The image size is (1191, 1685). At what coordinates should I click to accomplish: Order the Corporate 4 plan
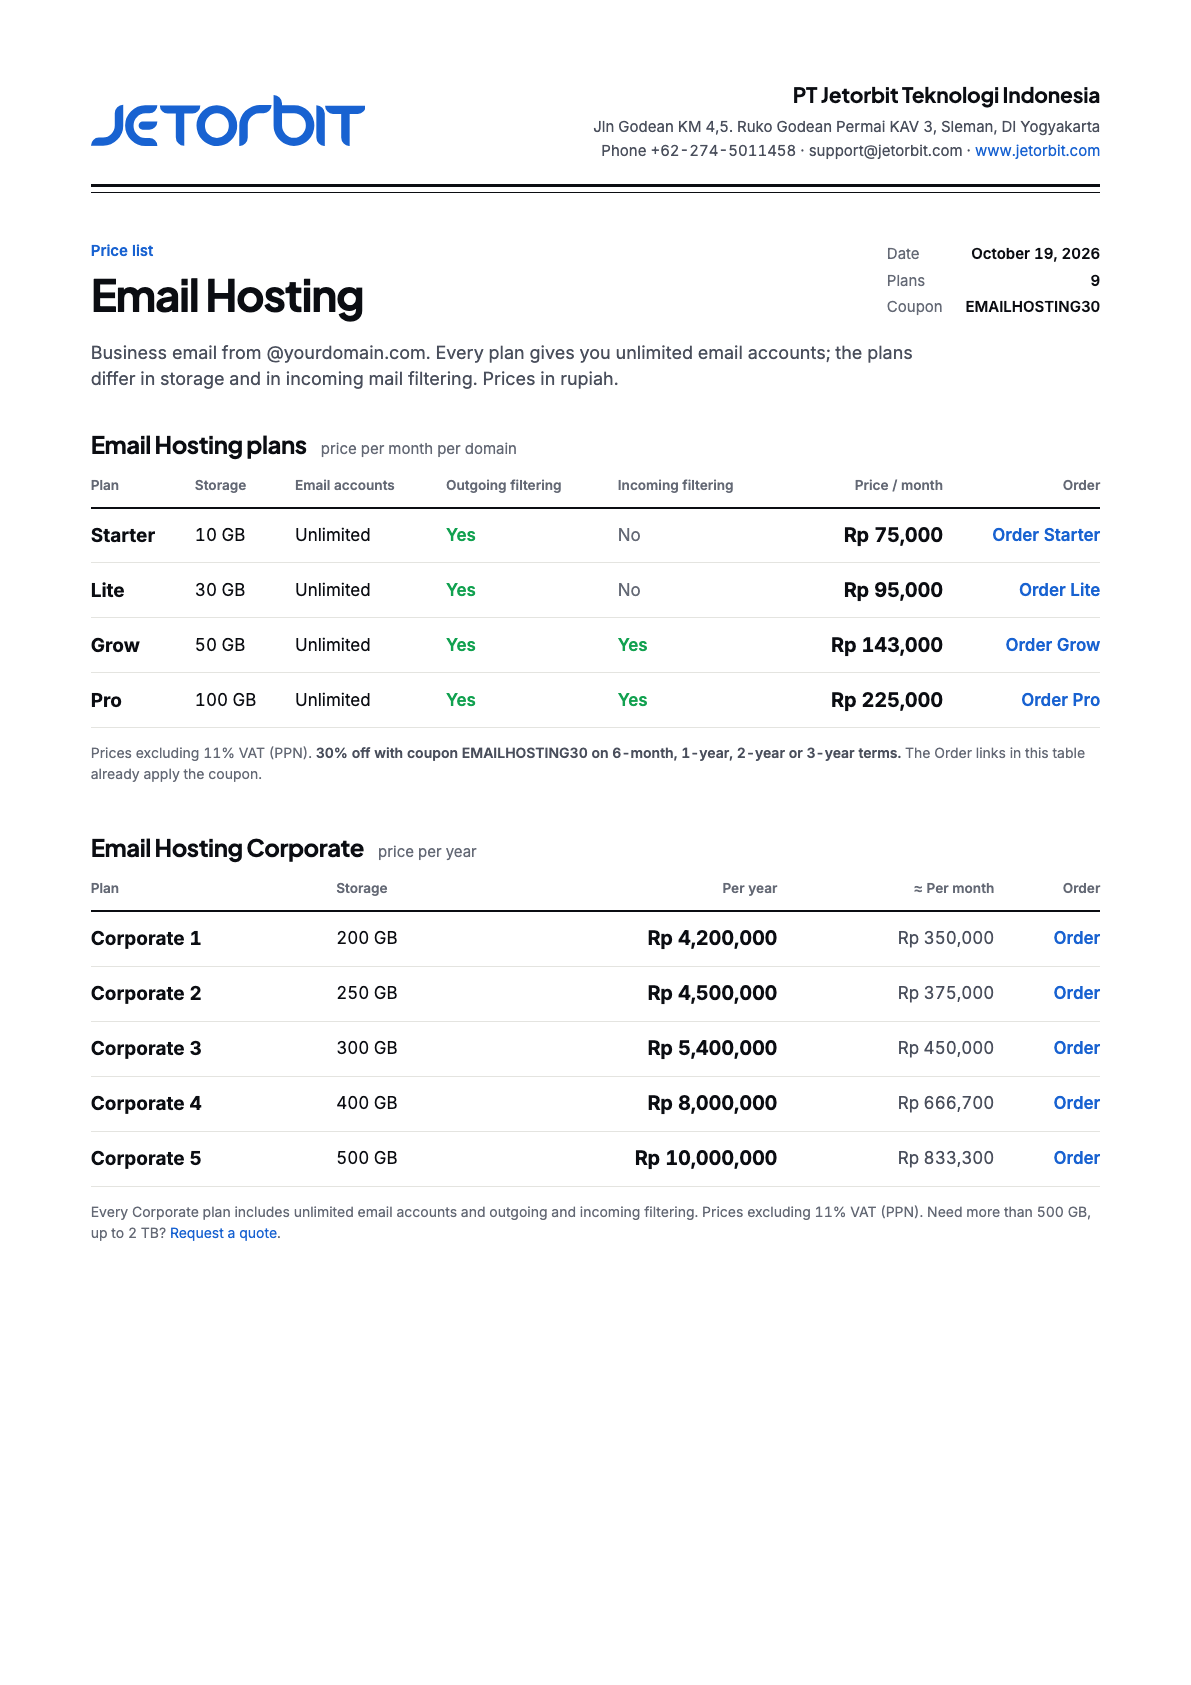point(1076,1103)
